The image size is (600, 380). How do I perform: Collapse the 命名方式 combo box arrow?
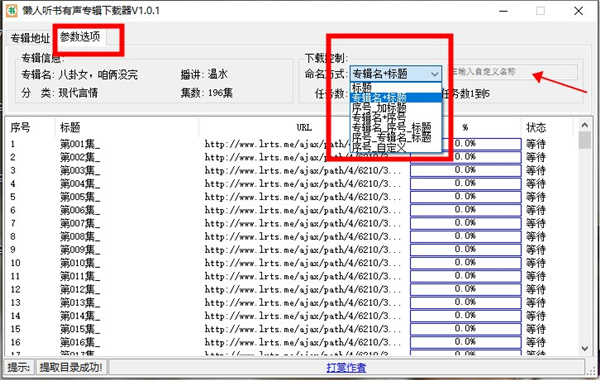pos(434,73)
